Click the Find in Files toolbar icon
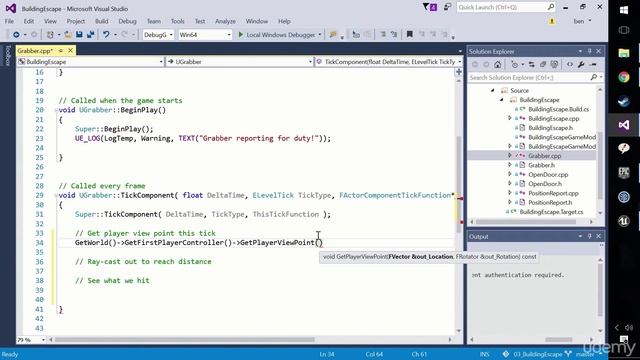Image resolution: width=640 pixels, height=360 pixels. click(x=333, y=35)
